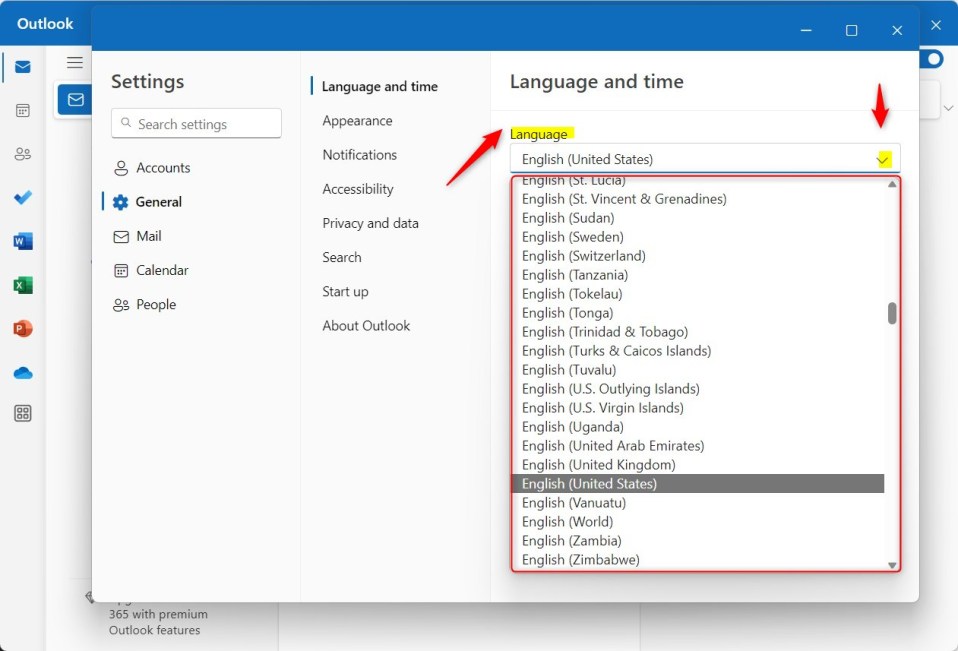Open the People settings category
958x651 pixels.
point(145,305)
